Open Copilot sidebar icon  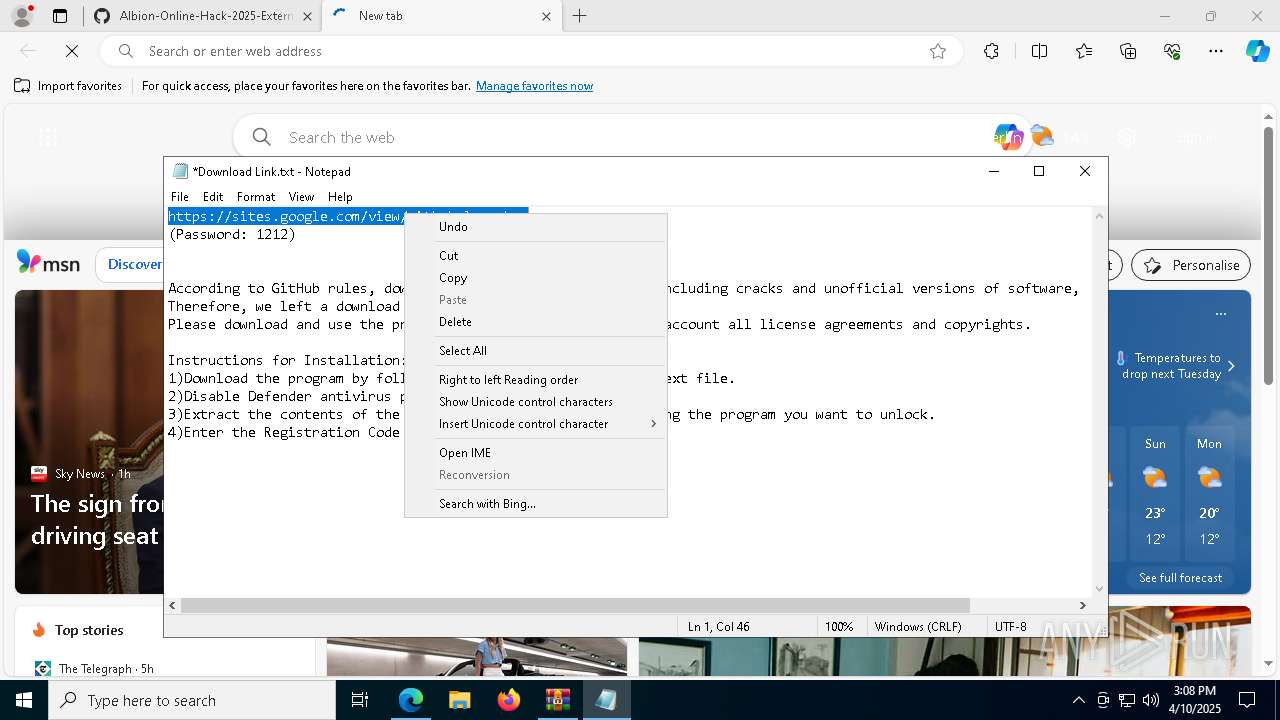(1257, 51)
